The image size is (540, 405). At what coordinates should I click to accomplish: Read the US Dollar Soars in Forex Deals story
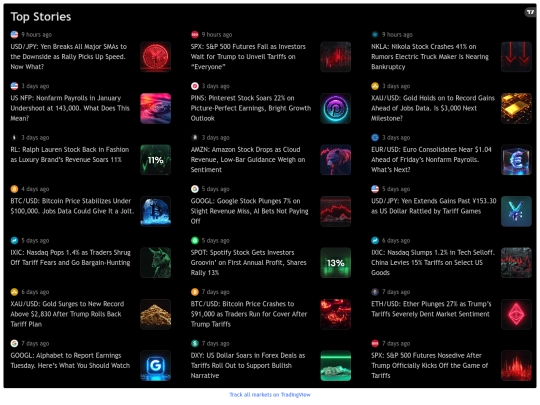click(x=248, y=365)
